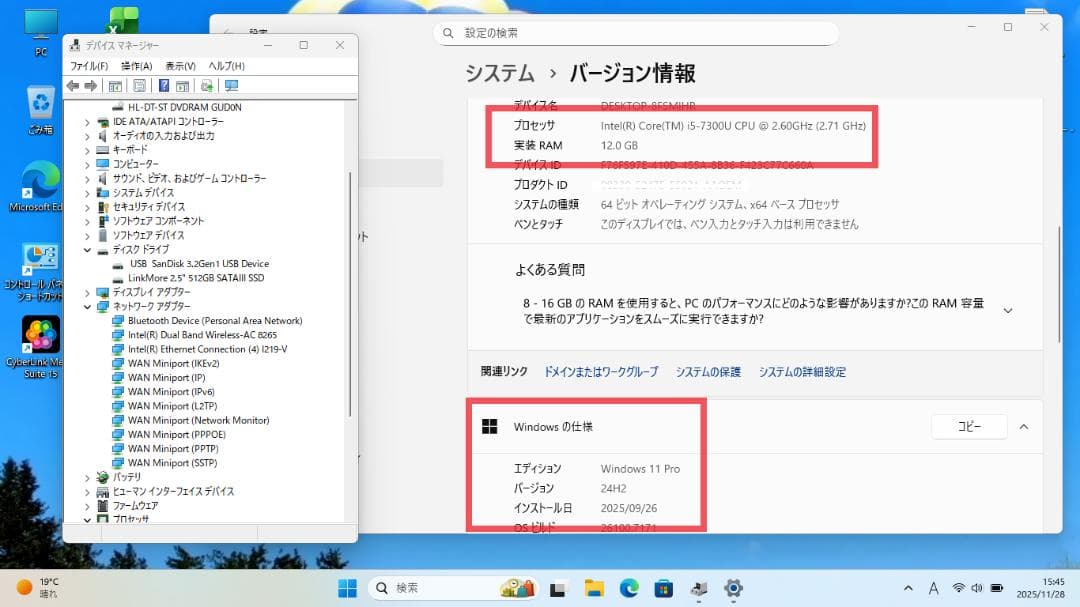Open device properties via the toolbar icon

pyautogui.click(x=141, y=86)
